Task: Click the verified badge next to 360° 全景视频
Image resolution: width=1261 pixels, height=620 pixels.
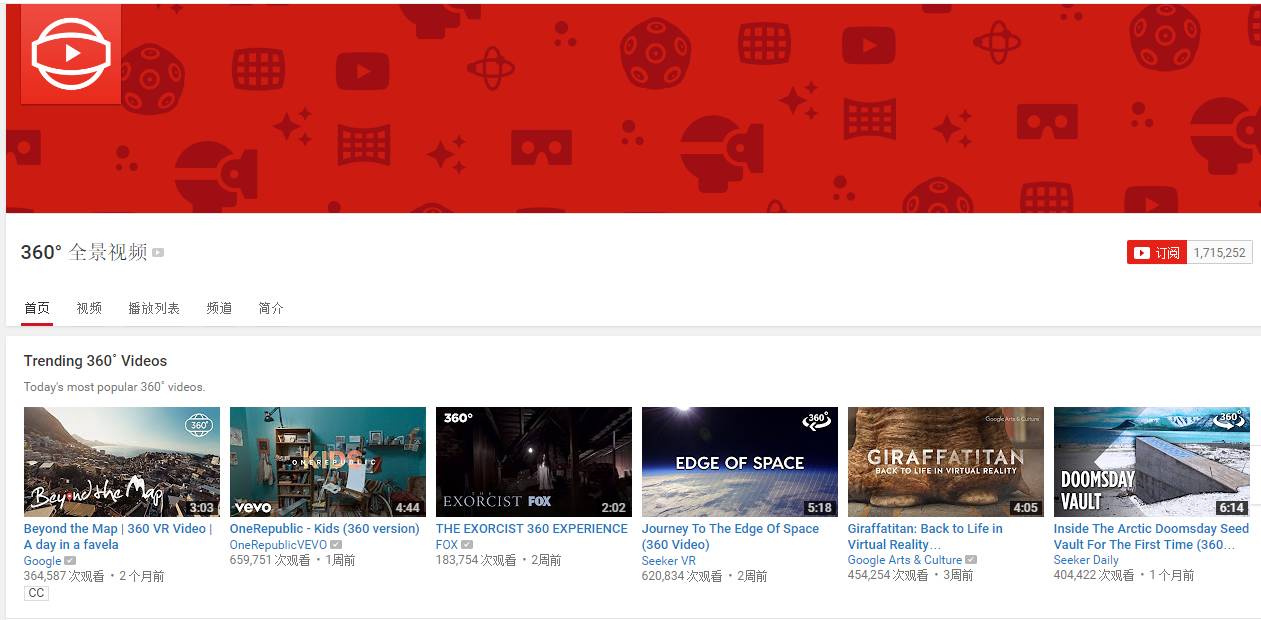Action: [158, 253]
